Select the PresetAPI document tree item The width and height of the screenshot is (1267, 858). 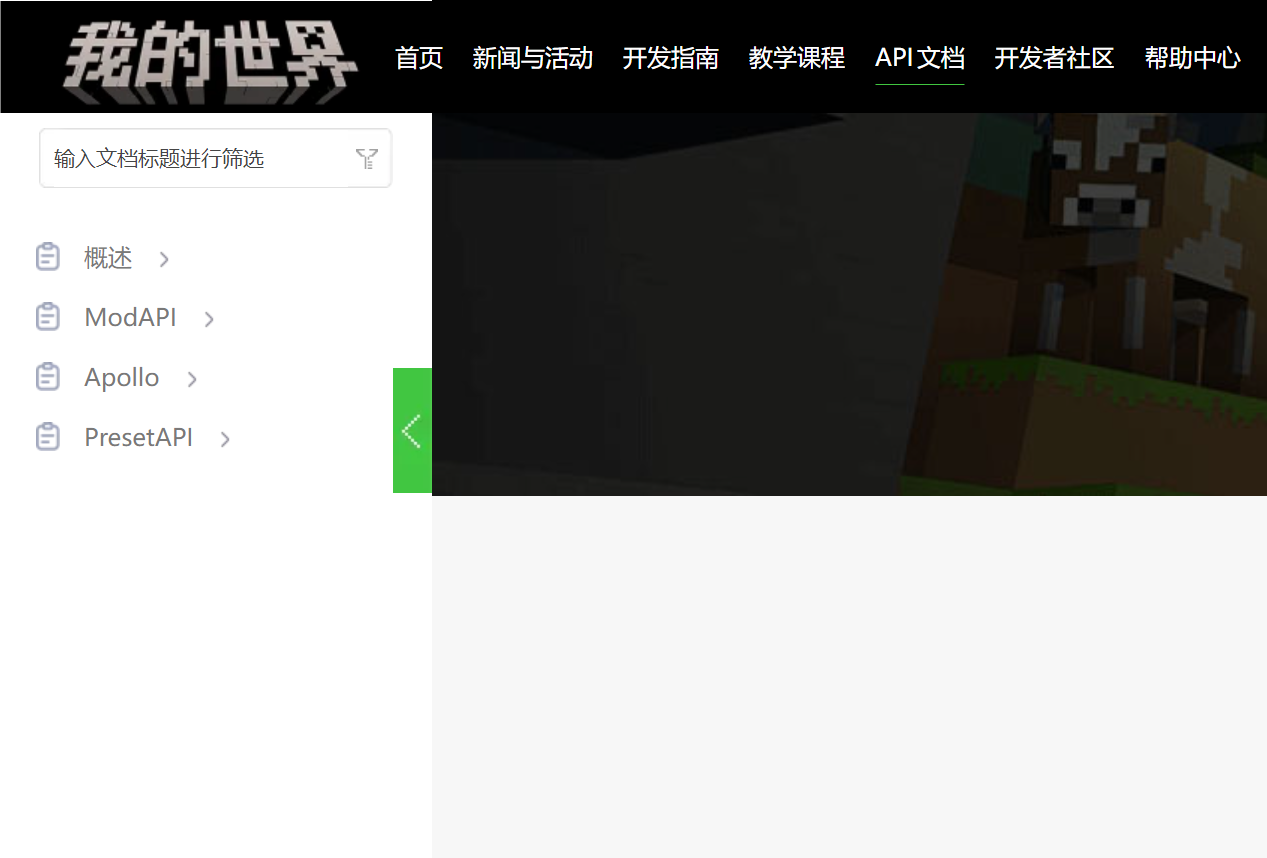pos(138,438)
